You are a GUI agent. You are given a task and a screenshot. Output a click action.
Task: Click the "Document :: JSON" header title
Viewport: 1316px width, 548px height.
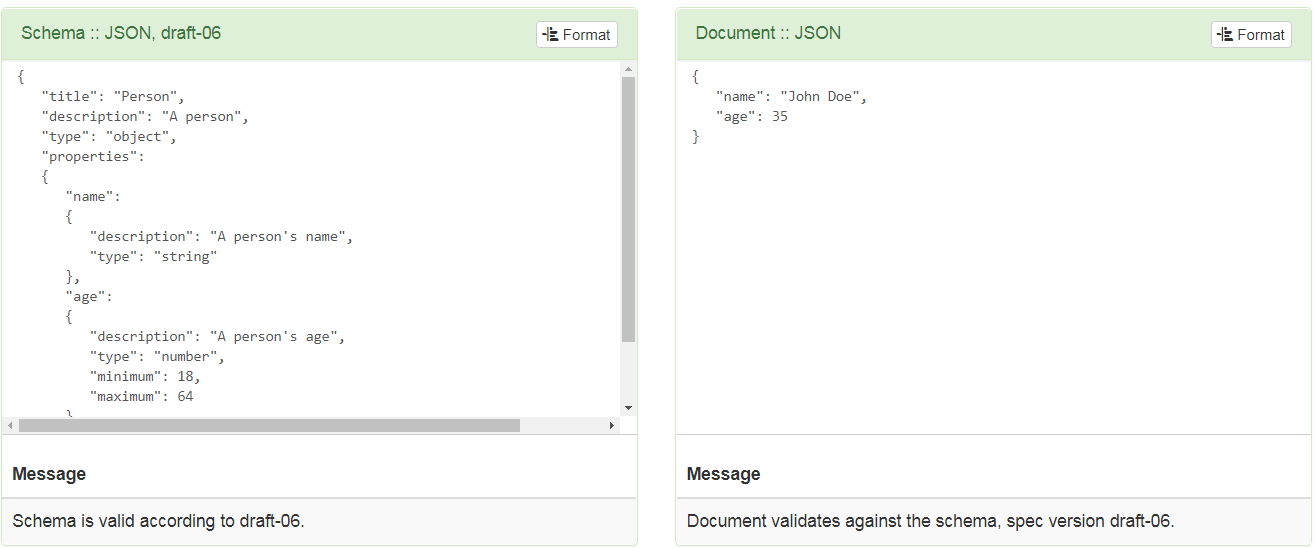(x=768, y=33)
